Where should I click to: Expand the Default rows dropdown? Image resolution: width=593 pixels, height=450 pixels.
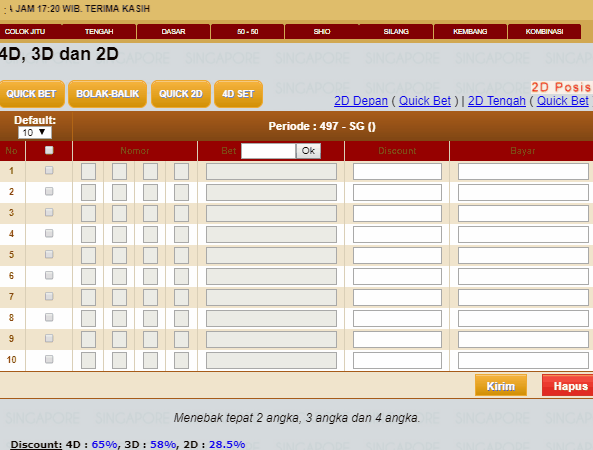tap(35, 132)
